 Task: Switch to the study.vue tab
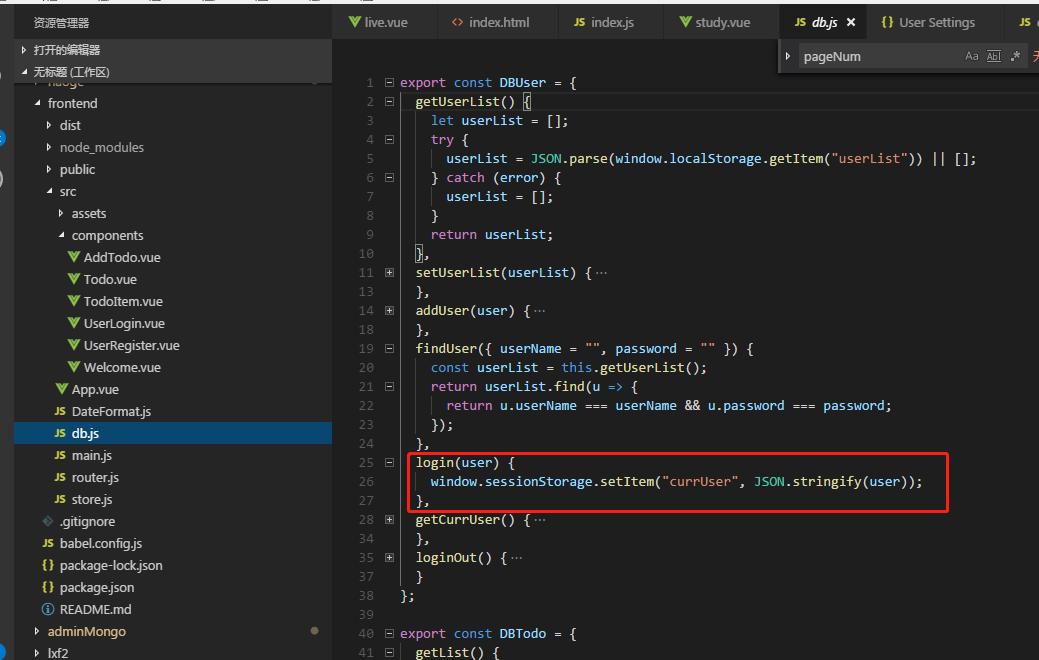(x=714, y=22)
